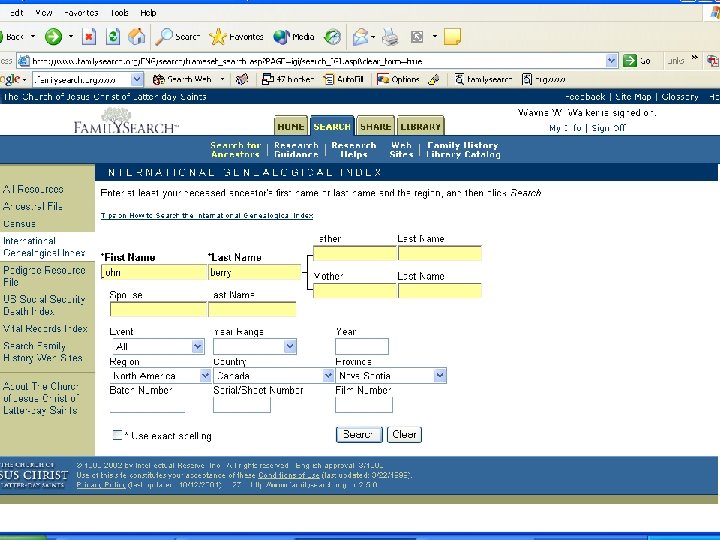
Task: Go to the browser Home icon
Action: [136, 37]
